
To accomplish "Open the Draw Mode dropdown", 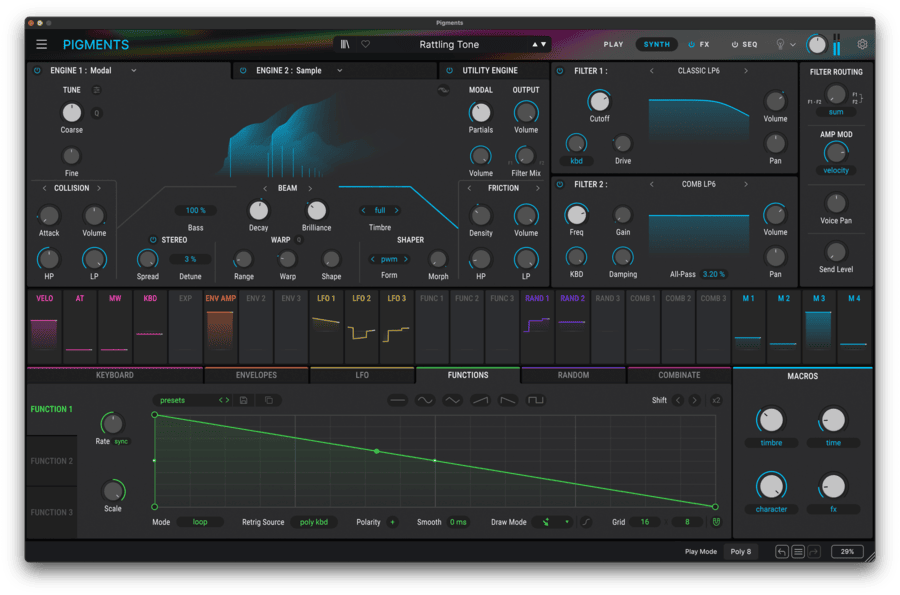I will point(554,521).
